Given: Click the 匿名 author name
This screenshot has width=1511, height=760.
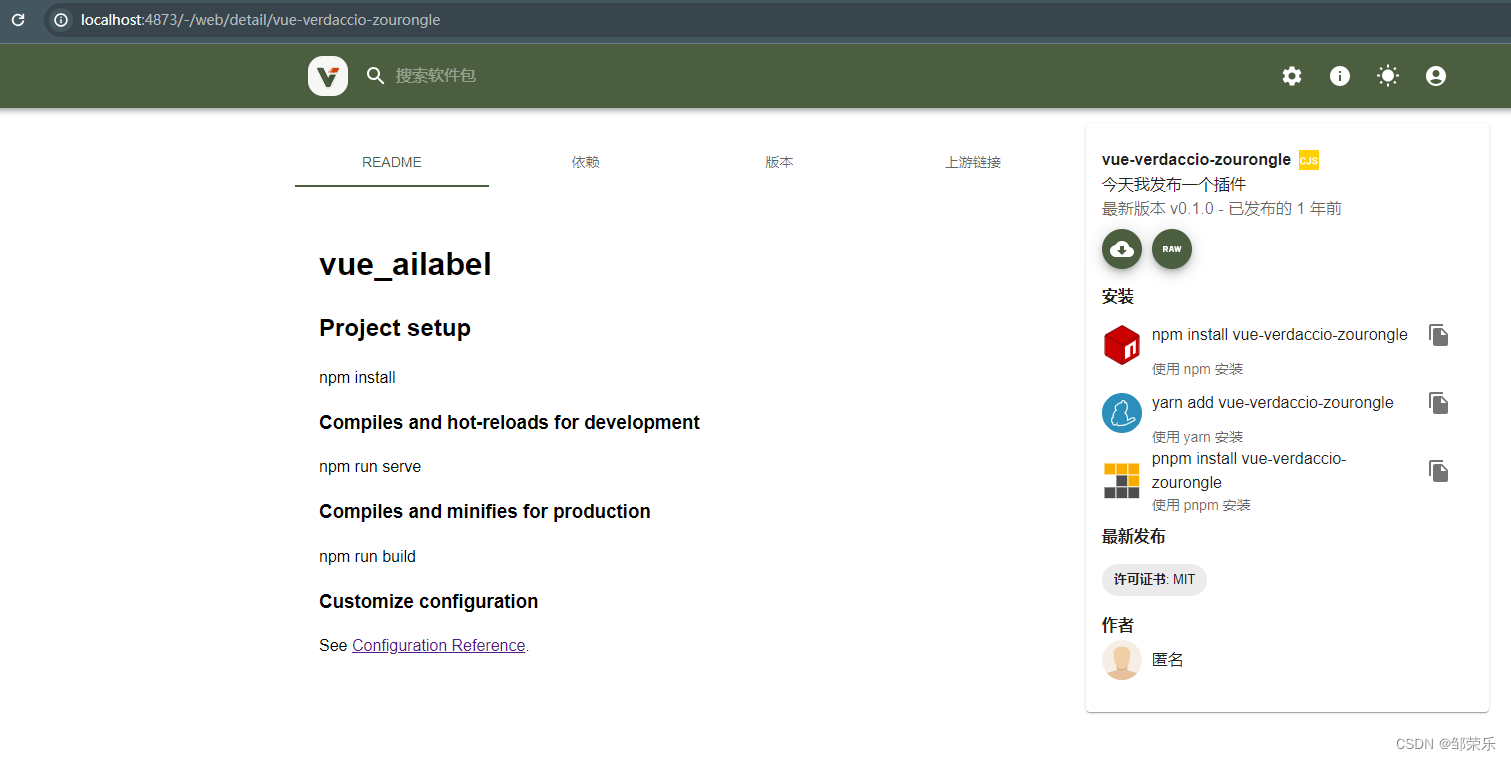Looking at the screenshot, I should click(x=1168, y=660).
